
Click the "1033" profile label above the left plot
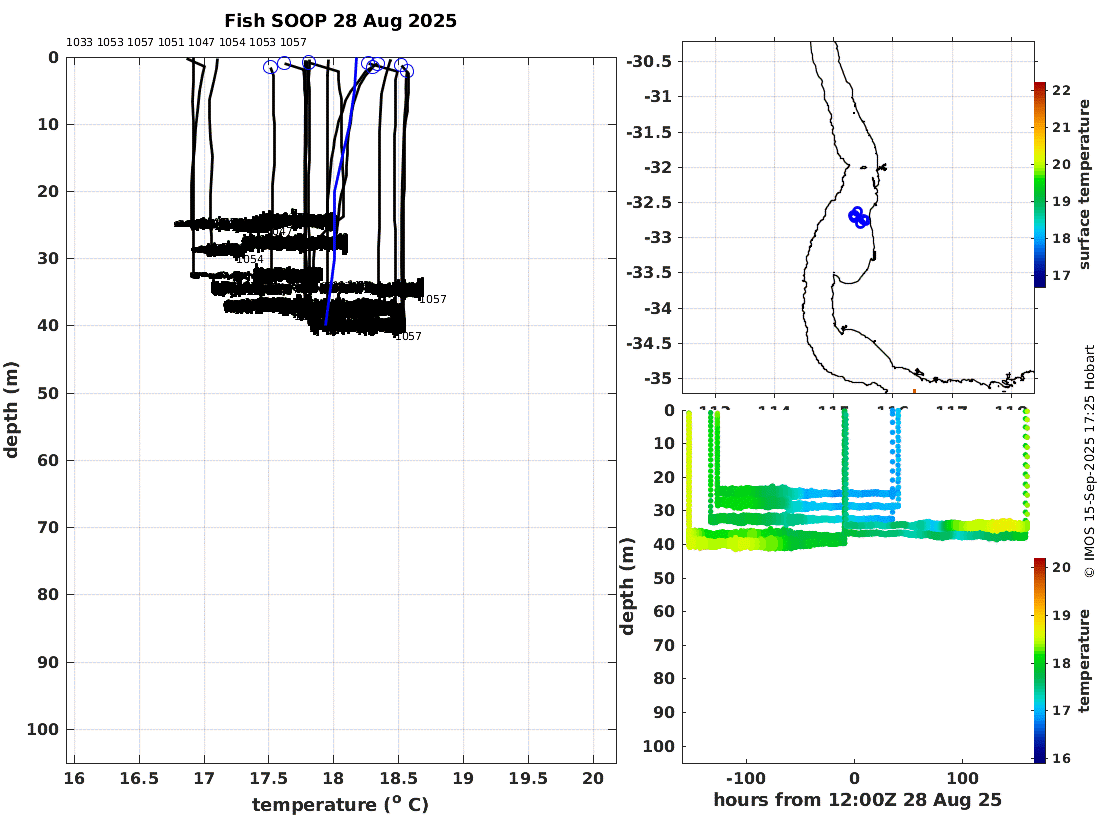pyautogui.click(x=79, y=42)
